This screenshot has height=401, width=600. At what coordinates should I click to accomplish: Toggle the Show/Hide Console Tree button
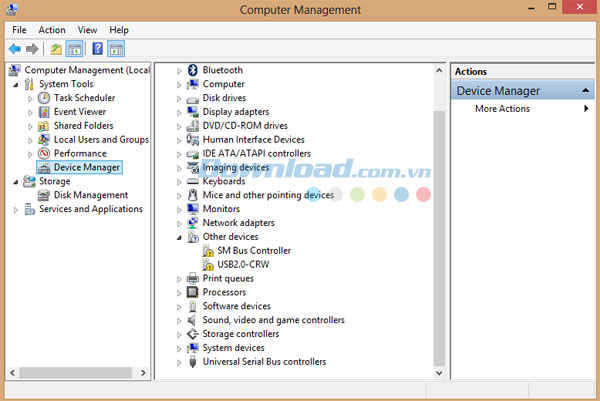pyautogui.click(x=75, y=49)
